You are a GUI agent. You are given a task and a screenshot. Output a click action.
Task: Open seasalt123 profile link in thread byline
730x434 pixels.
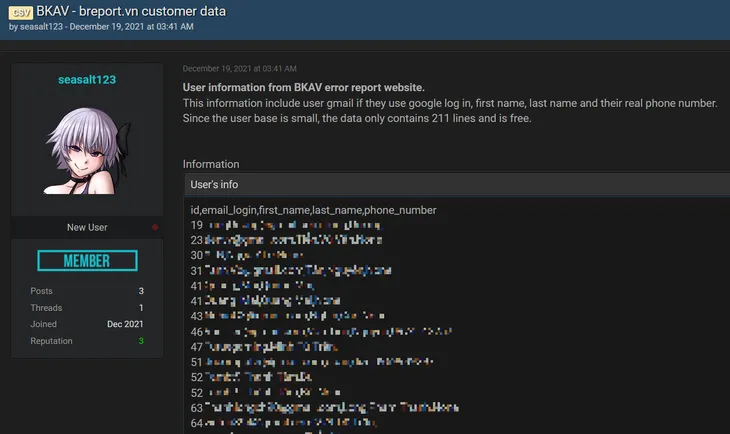pos(41,27)
